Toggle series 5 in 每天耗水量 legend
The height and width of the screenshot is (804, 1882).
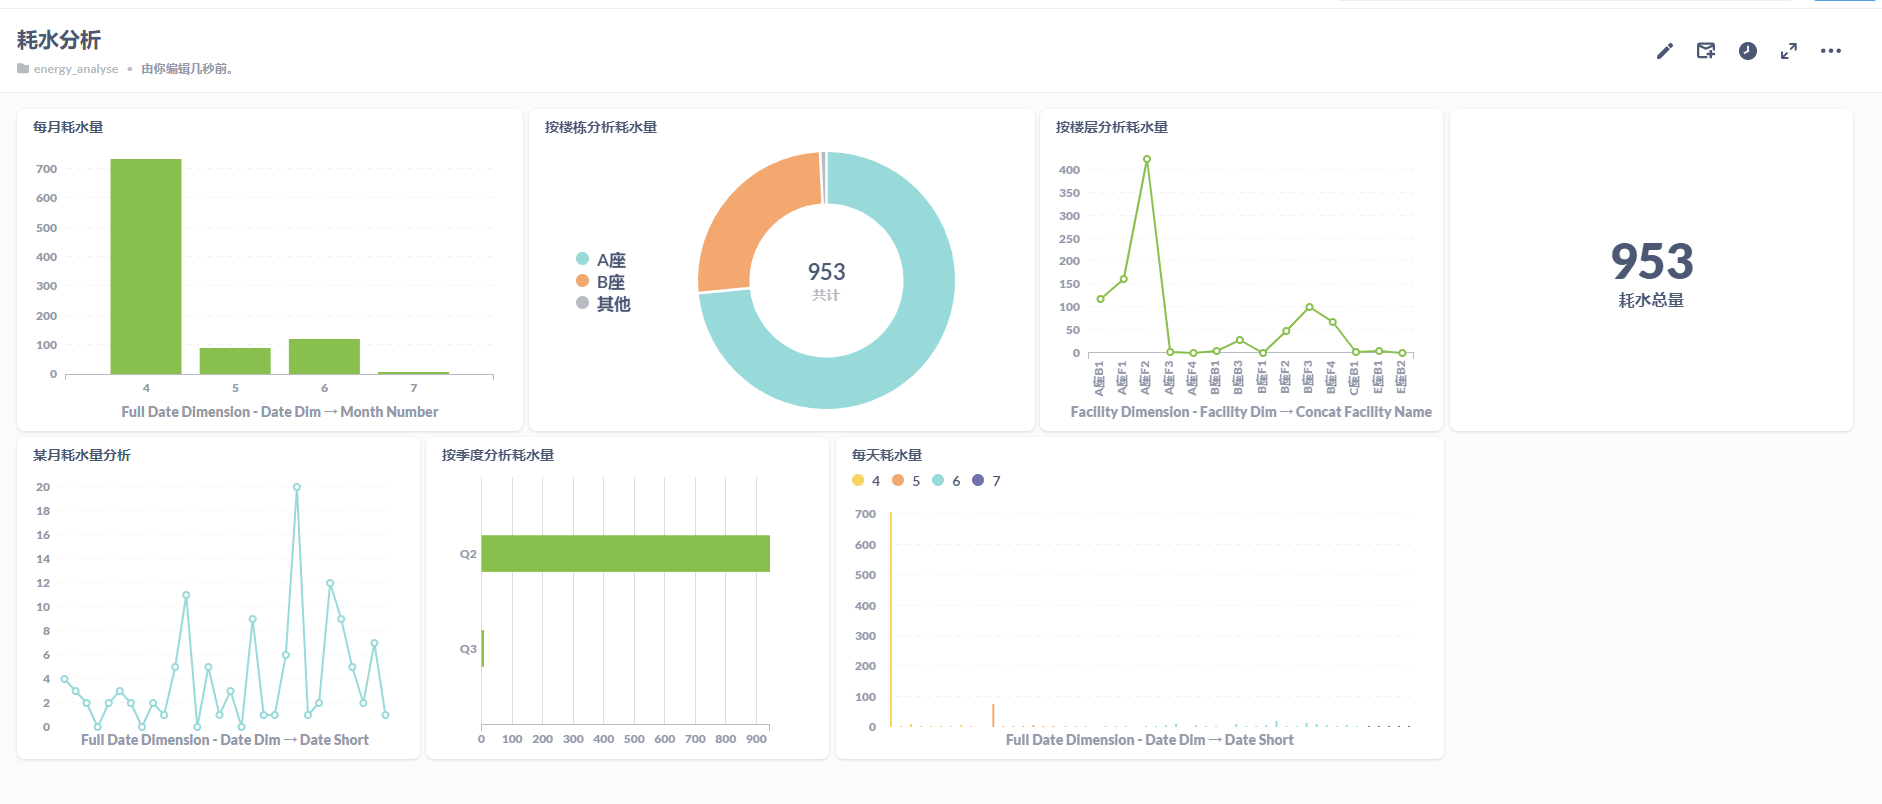tap(906, 481)
